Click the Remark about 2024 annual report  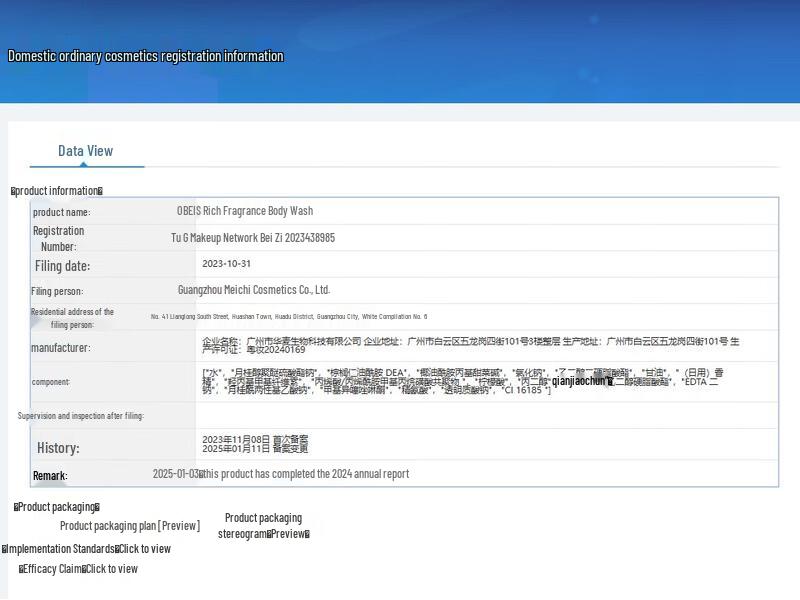(x=281, y=474)
